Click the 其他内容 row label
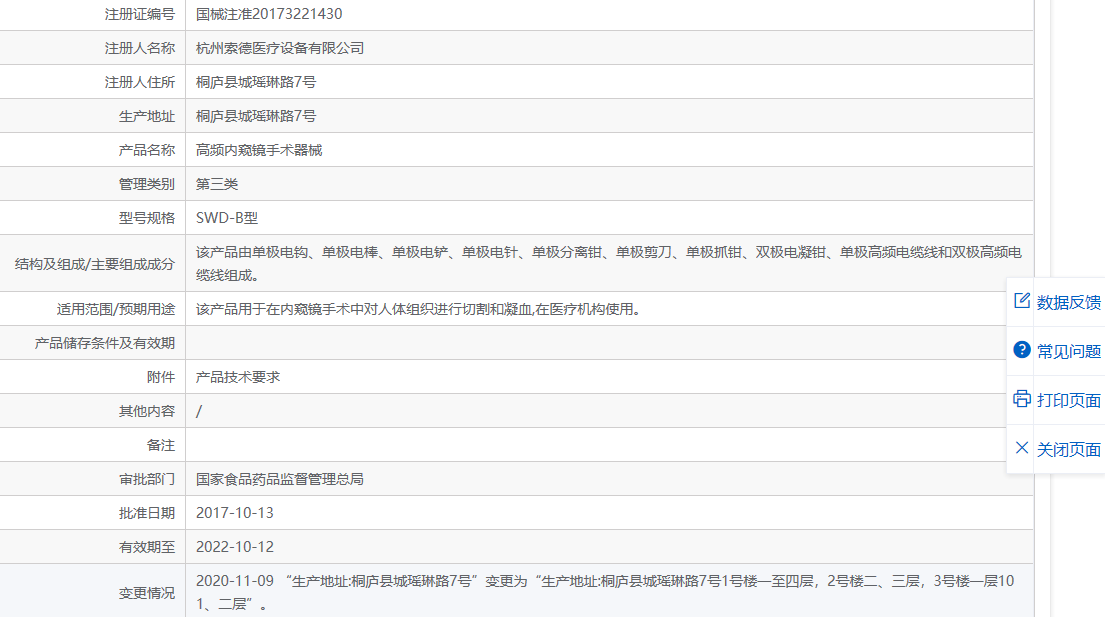 [x=147, y=411]
